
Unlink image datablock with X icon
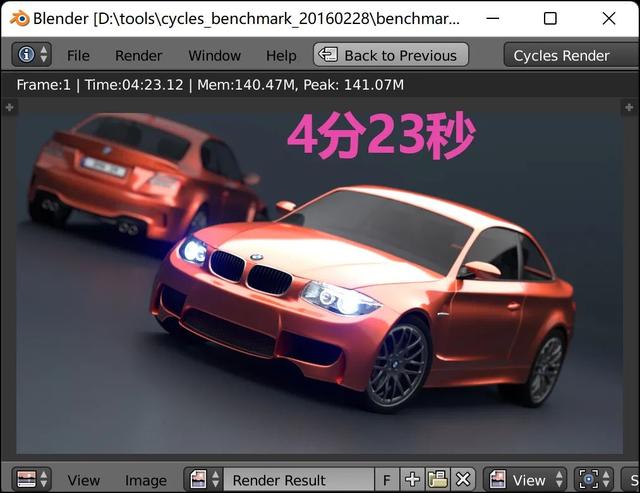pyautogui.click(x=463, y=480)
